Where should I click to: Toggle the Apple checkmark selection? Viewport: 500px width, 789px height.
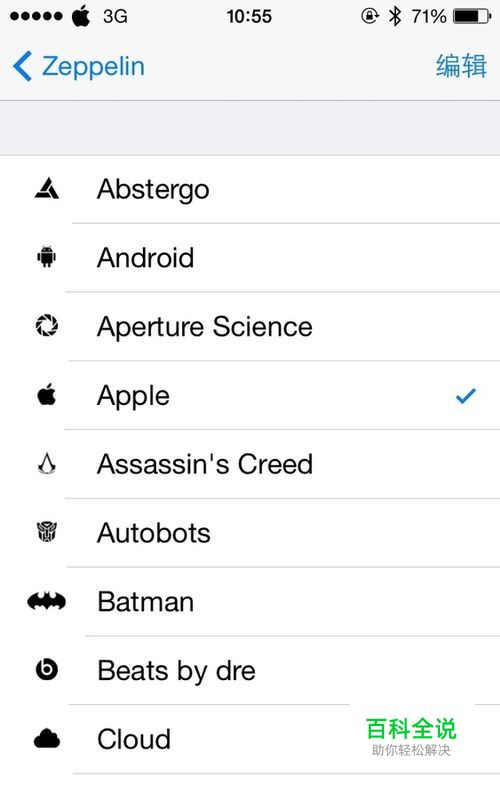[x=465, y=396]
